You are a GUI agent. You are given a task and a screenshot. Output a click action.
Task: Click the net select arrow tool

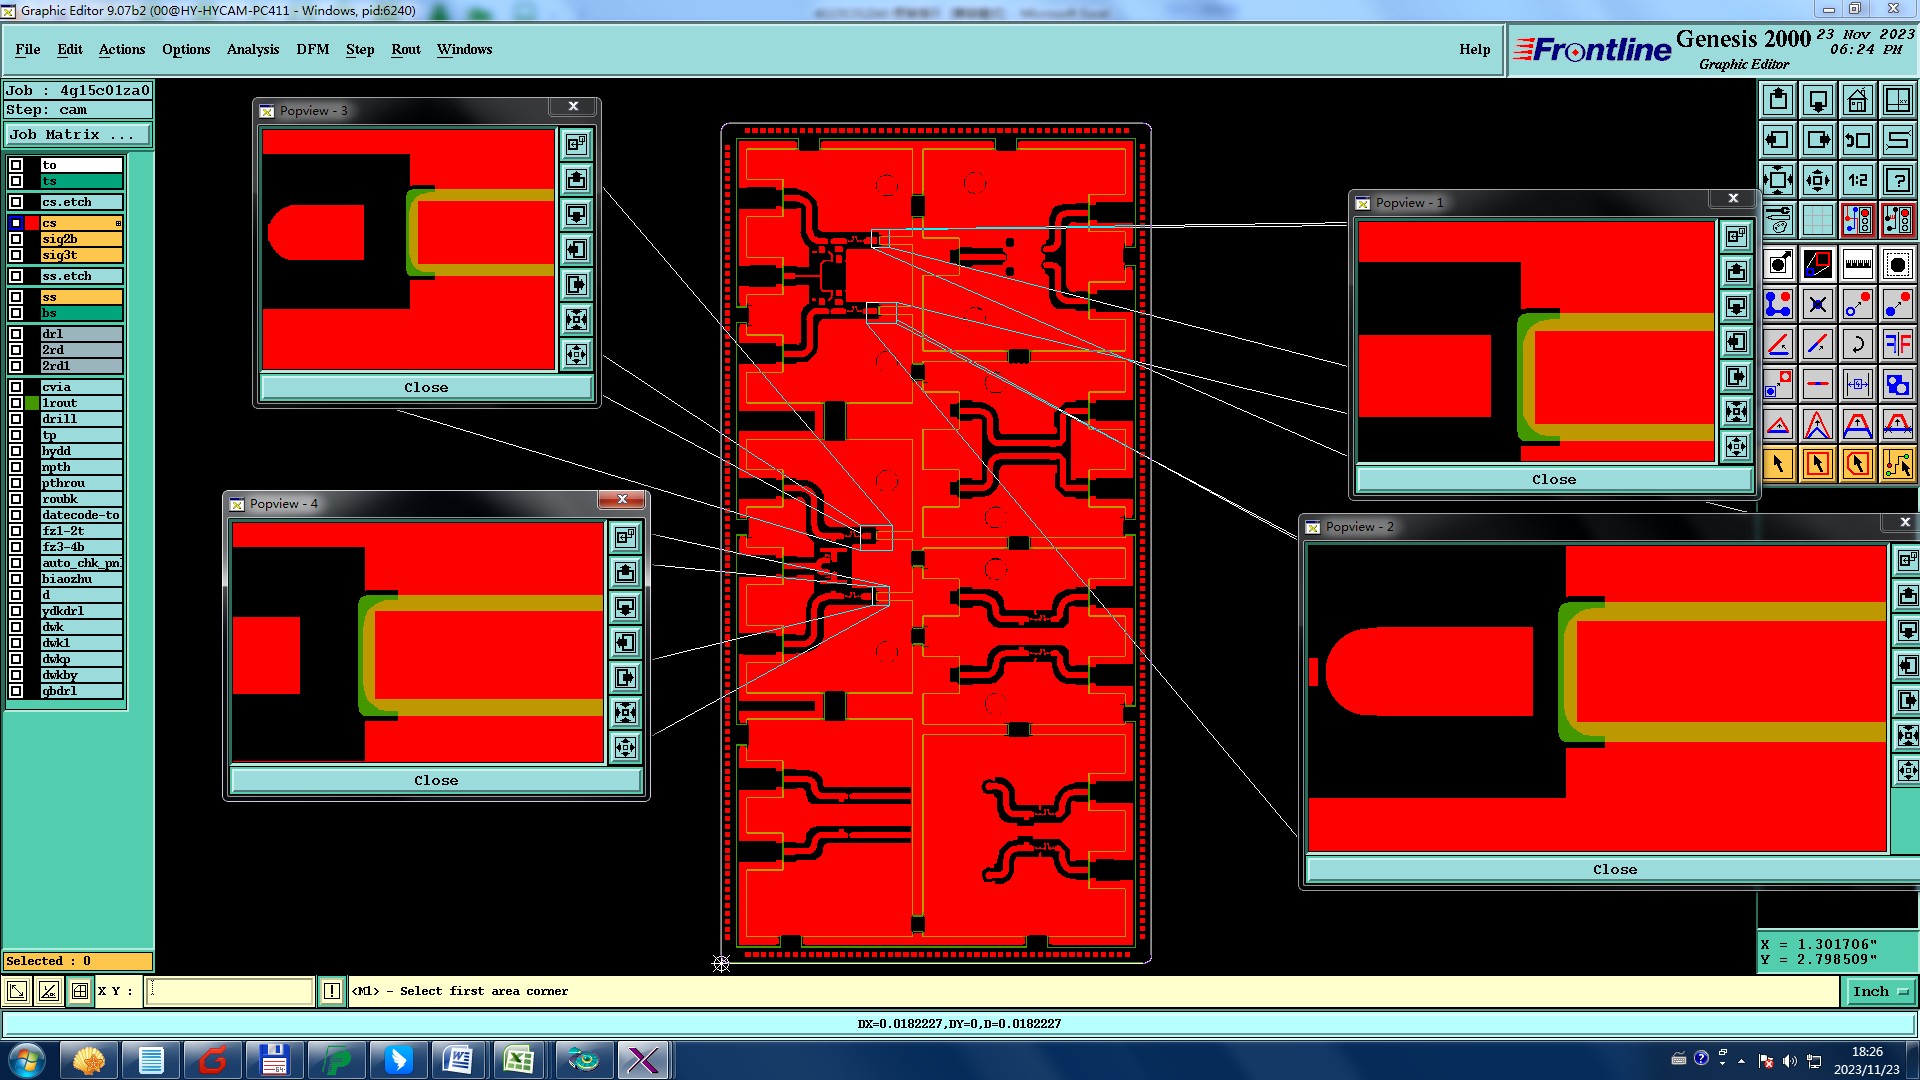click(1897, 464)
